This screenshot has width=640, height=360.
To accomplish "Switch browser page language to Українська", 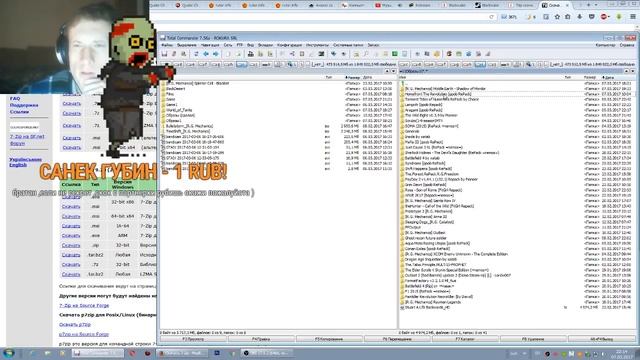I will pyautogui.click(x=25, y=160).
